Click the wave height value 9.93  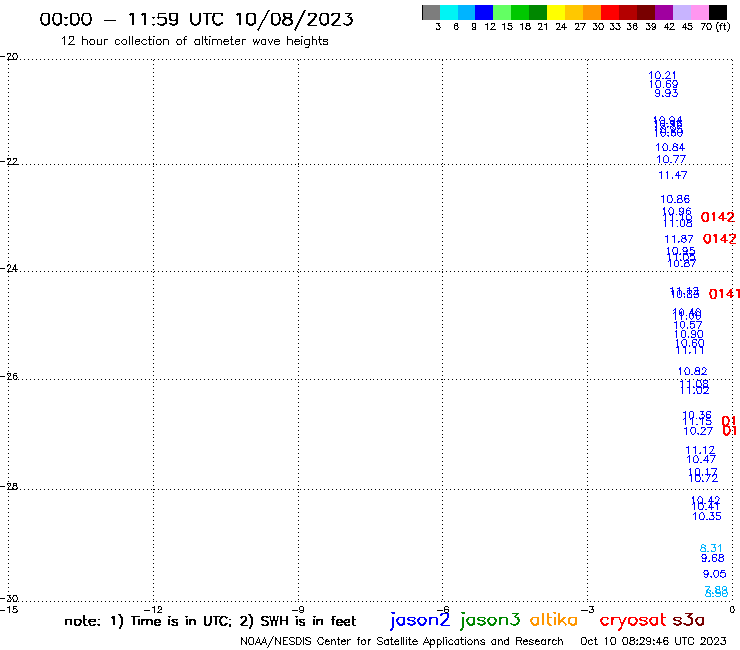point(666,93)
